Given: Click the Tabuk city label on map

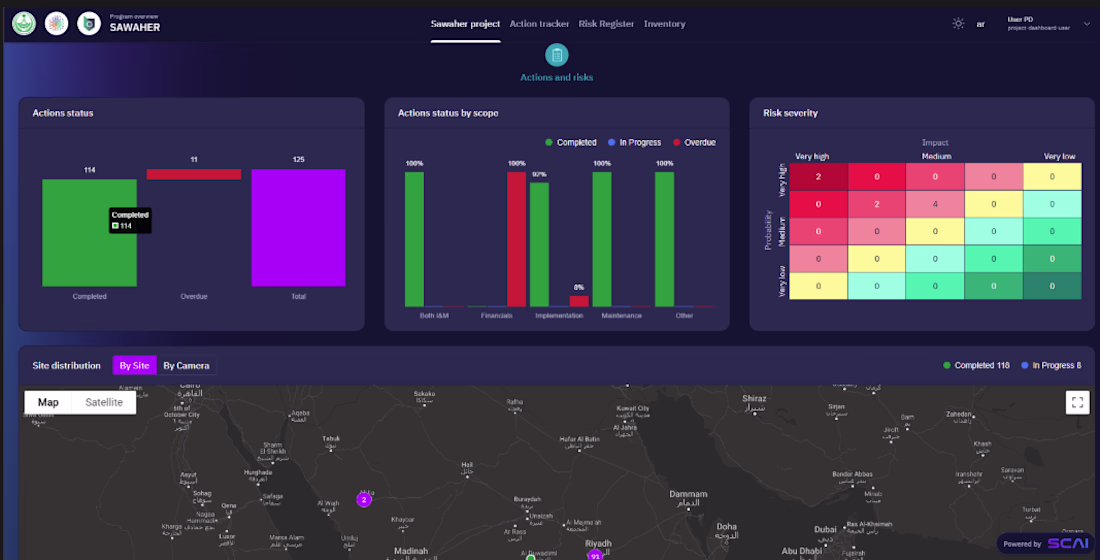Looking at the screenshot, I should pyautogui.click(x=331, y=441).
